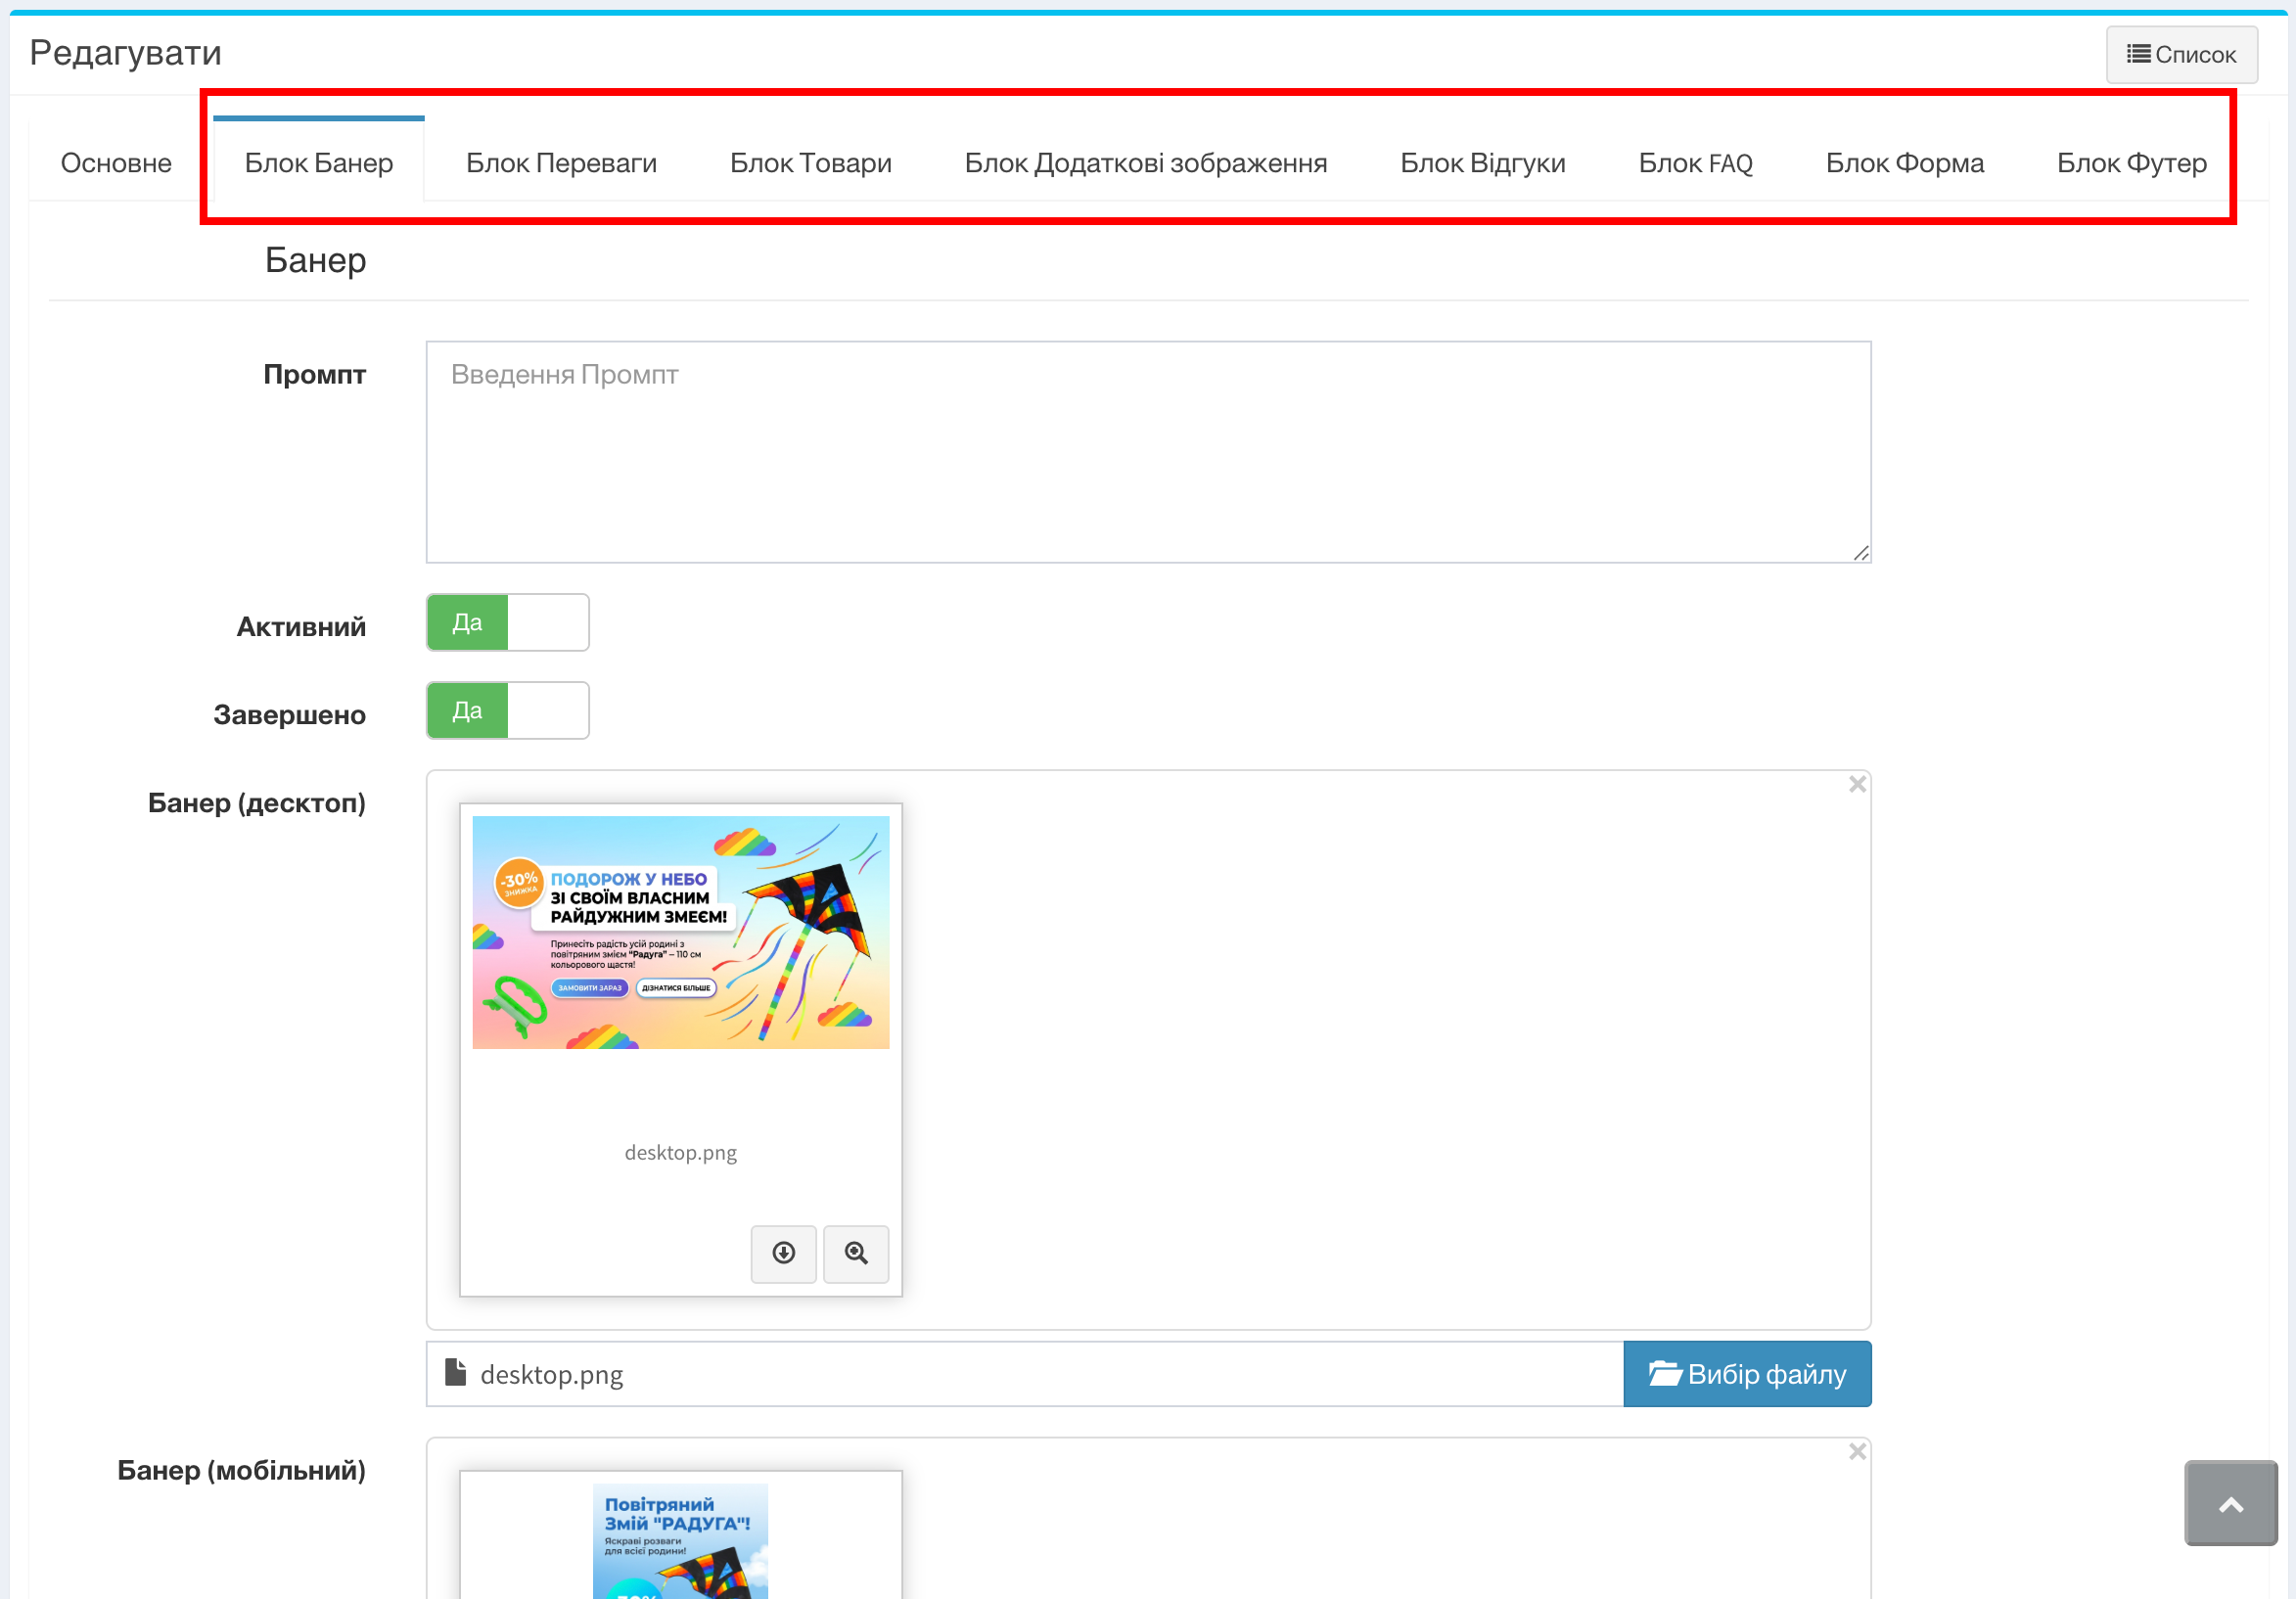This screenshot has width=2296, height=1599.
Task: Go to the Блок Відгуки tab
Action: (x=1482, y=162)
